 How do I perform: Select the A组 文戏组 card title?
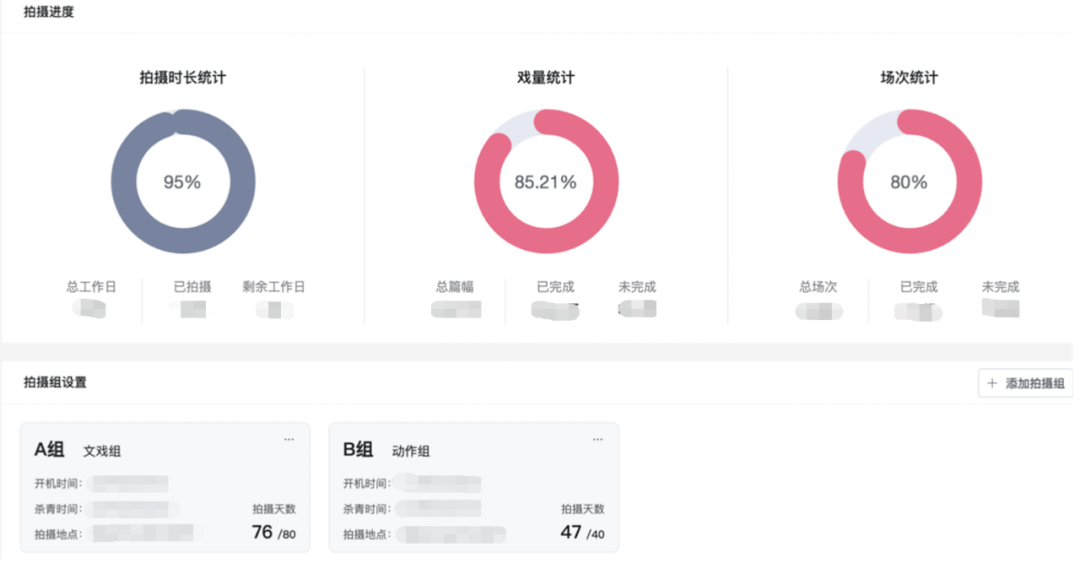[78, 450]
